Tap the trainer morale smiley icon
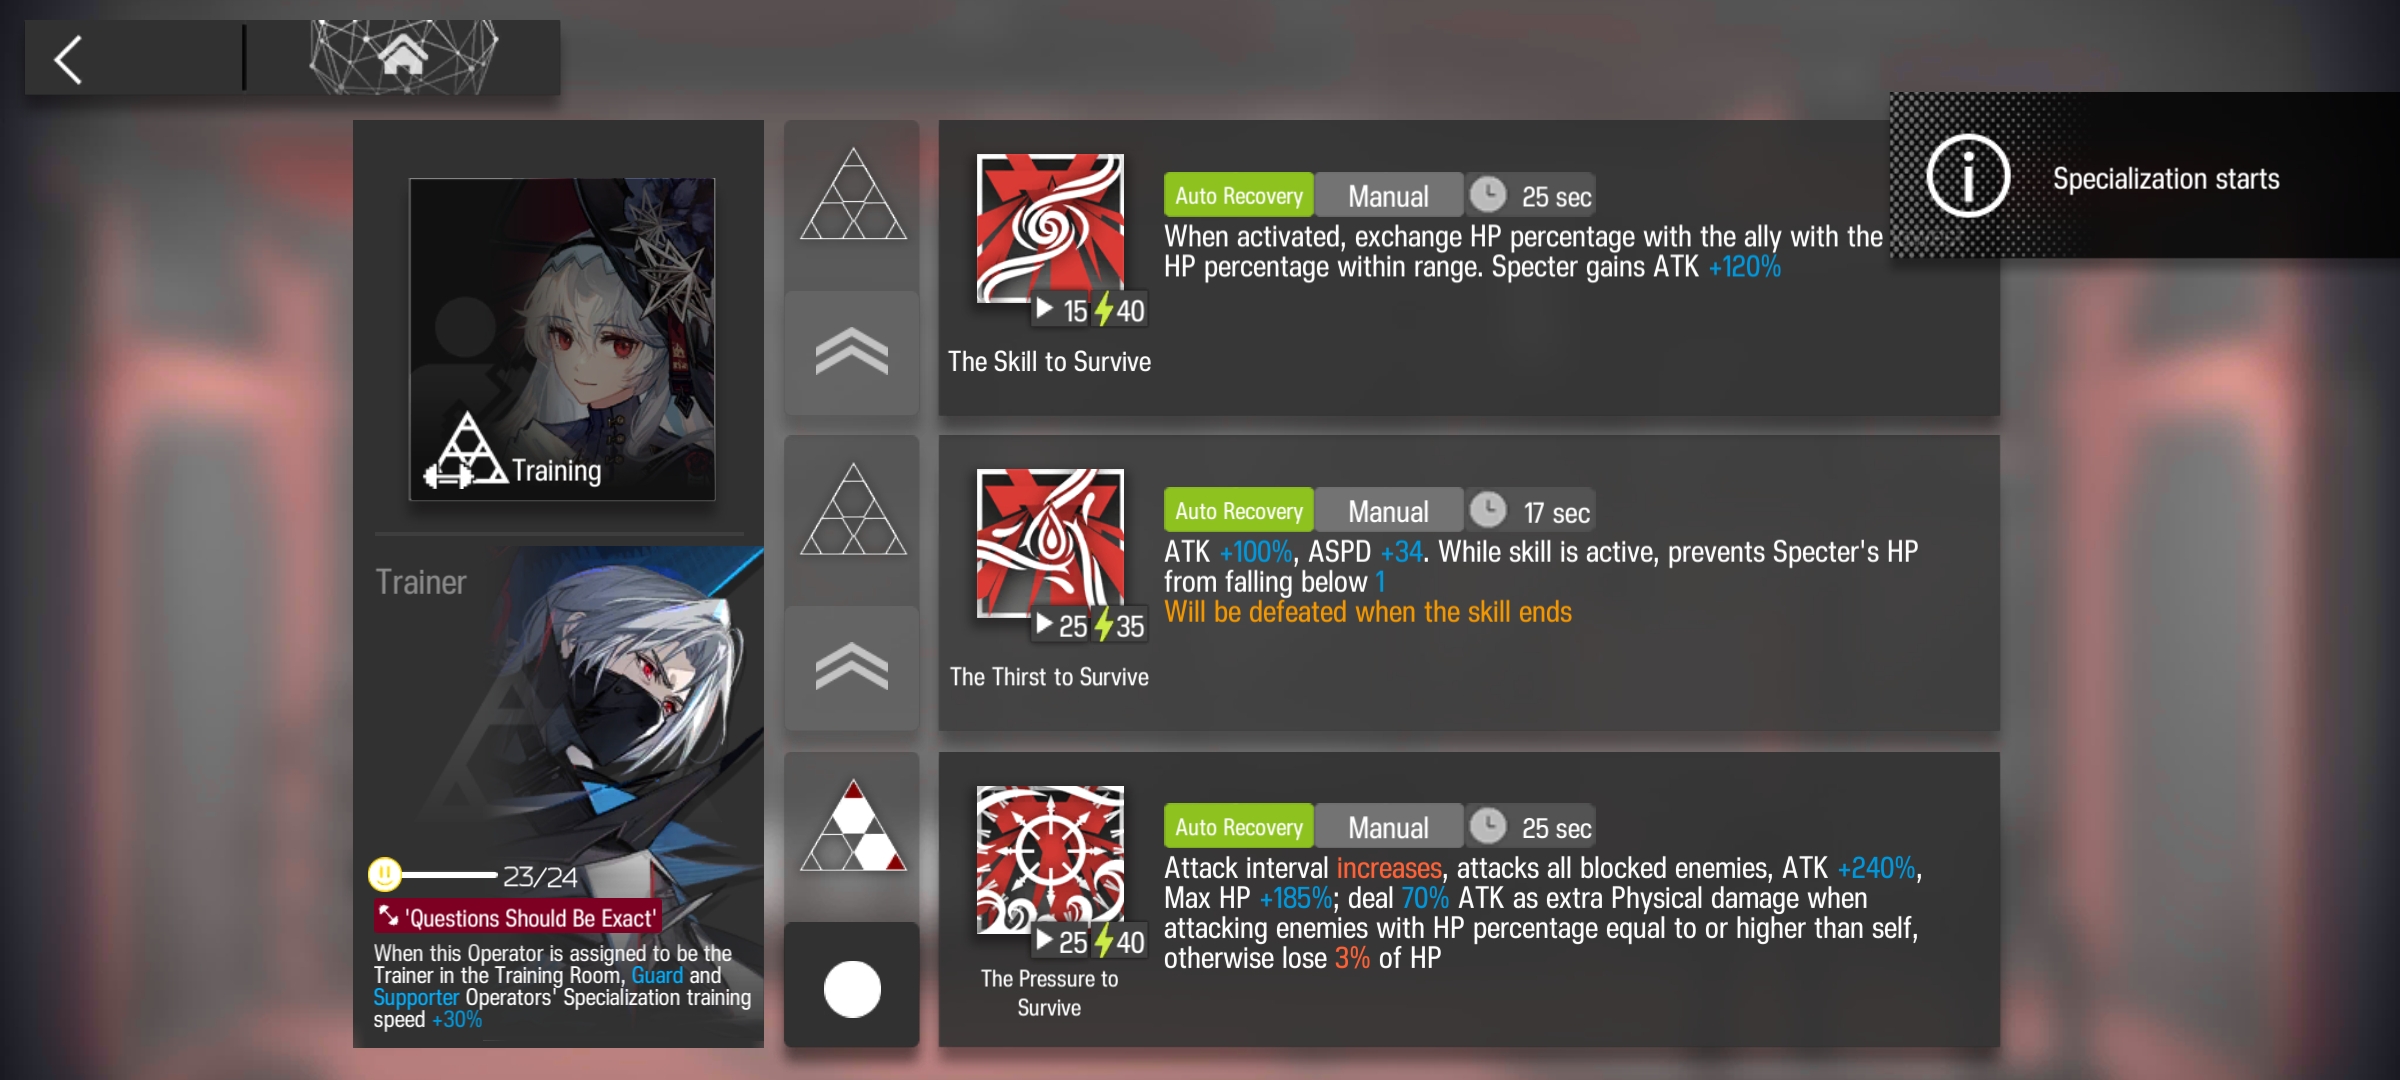2400x1080 pixels. pyautogui.click(x=385, y=875)
